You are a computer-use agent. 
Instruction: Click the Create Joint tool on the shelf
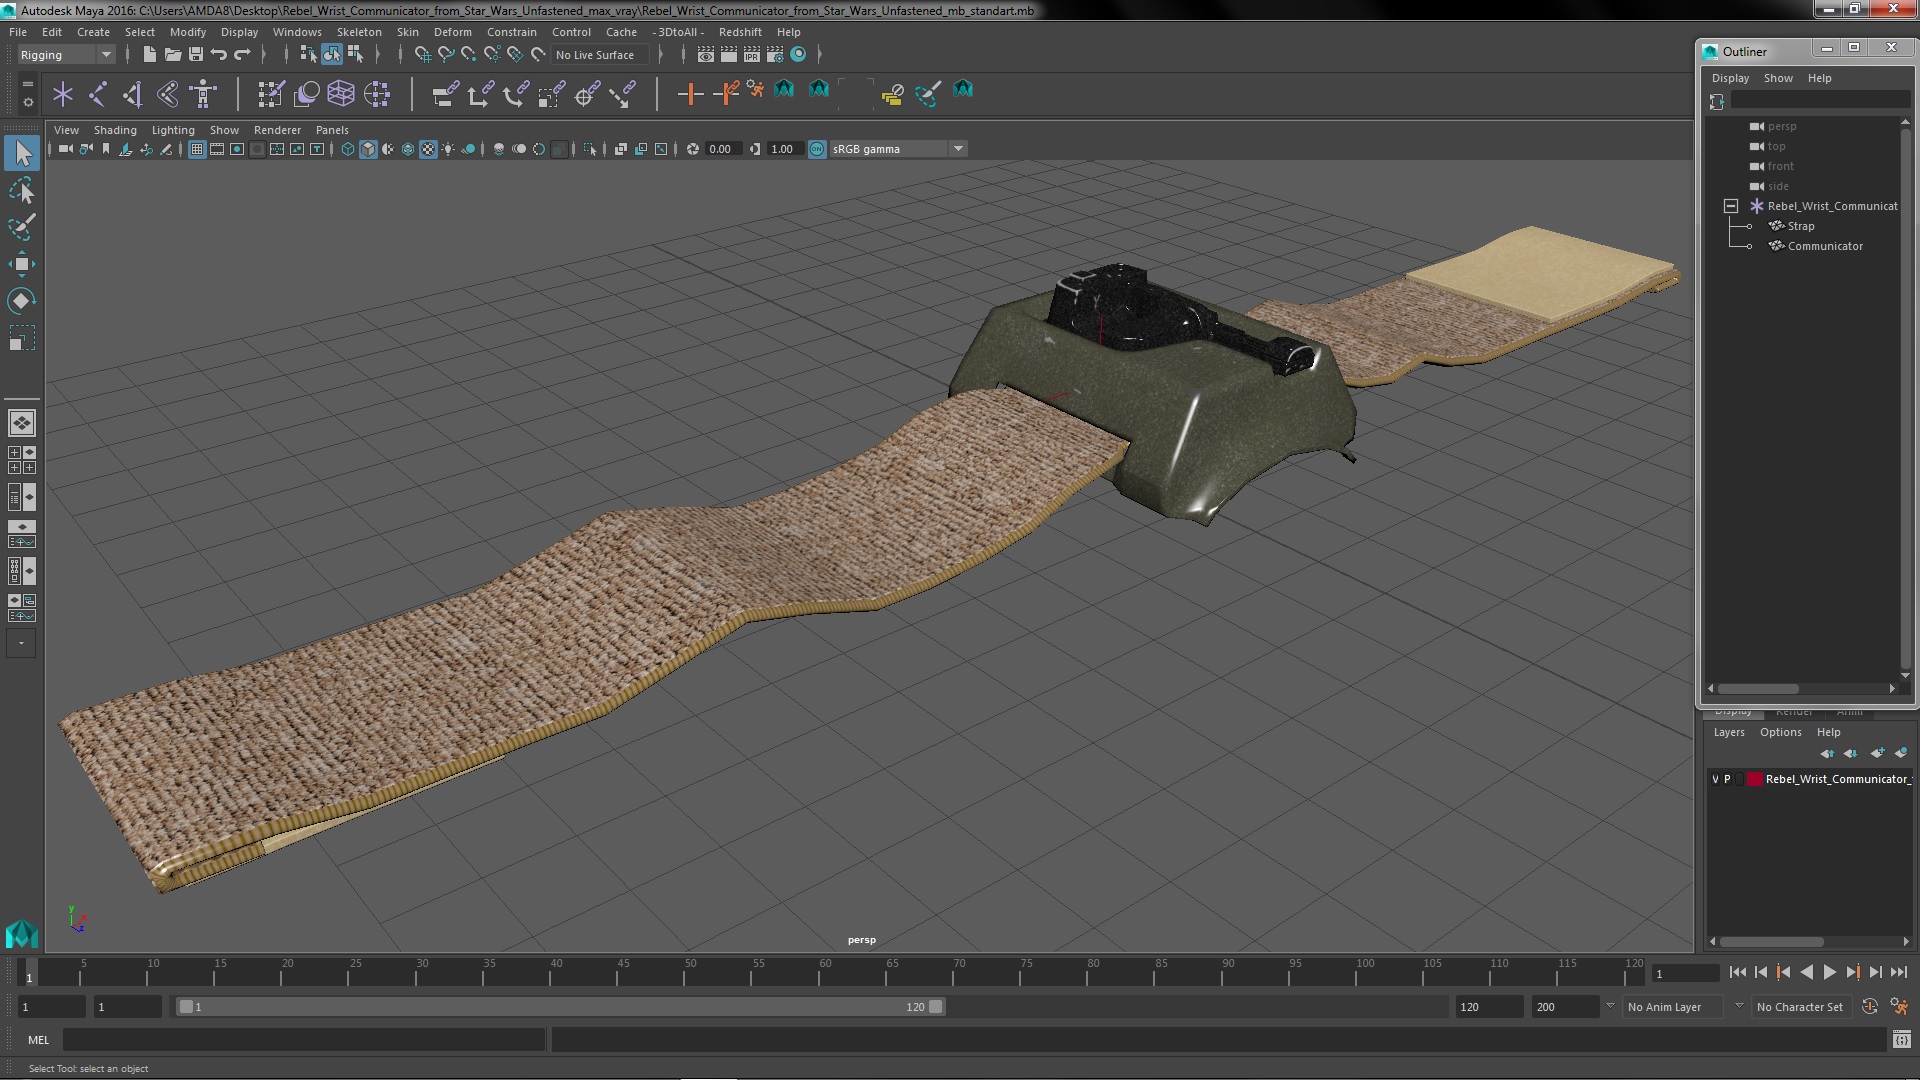pos(98,94)
